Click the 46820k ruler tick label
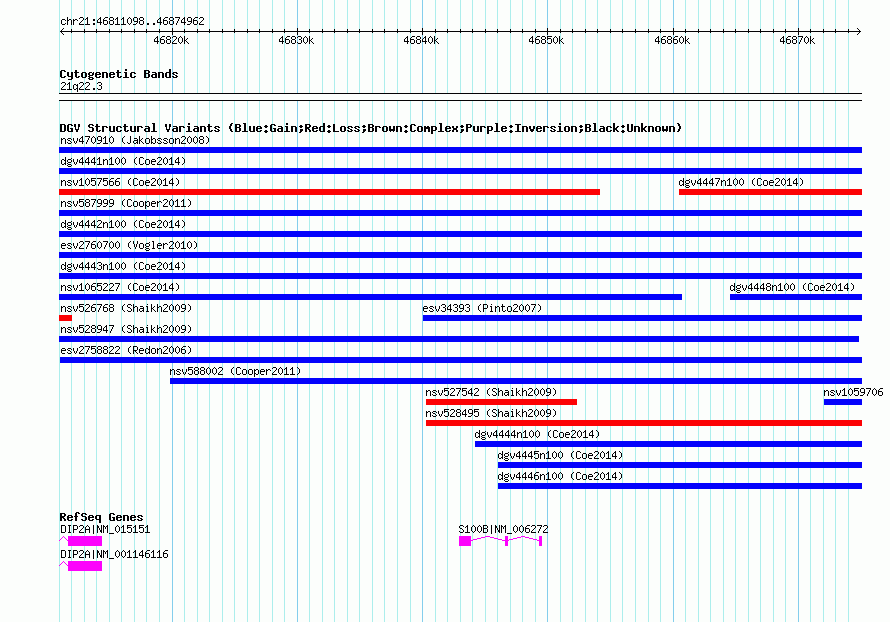The width and height of the screenshot is (890, 622). [x=171, y=40]
